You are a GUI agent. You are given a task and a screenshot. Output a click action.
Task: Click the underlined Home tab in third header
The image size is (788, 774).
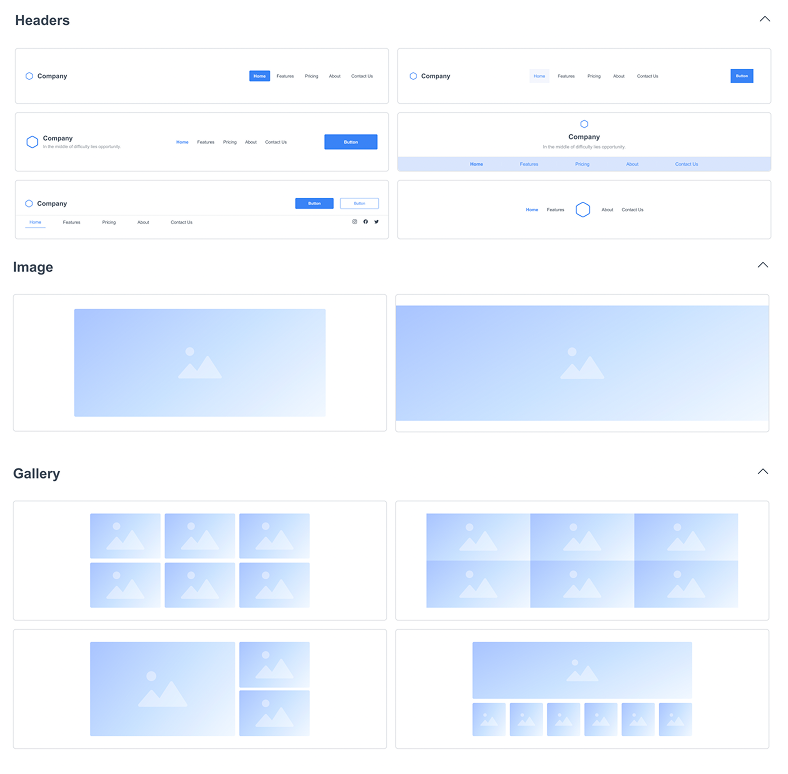point(35,222)
